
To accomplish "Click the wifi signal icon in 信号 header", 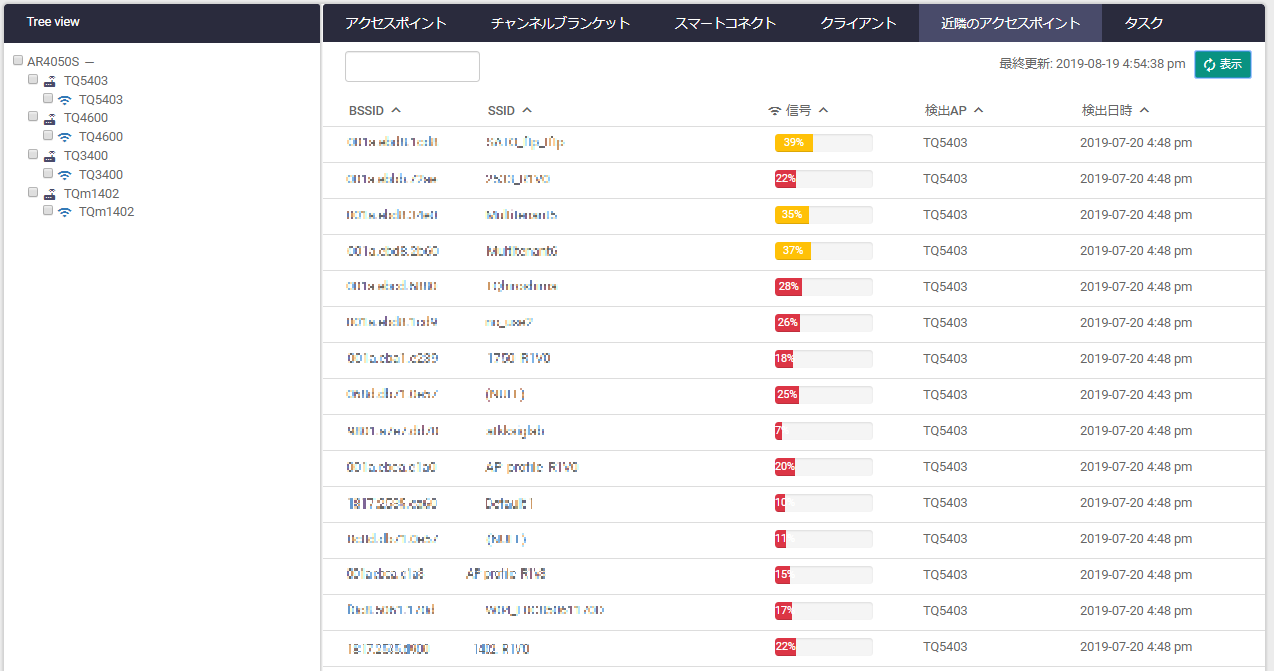I will [774, 110].
